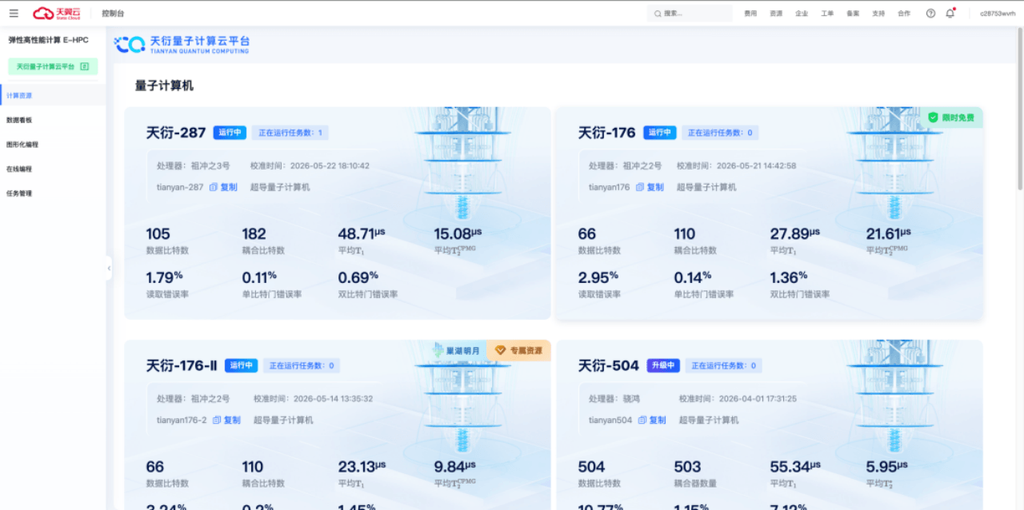Open the 工单 menu
The height and width of the screenshot is (510, 1024).
click(827, 13)
